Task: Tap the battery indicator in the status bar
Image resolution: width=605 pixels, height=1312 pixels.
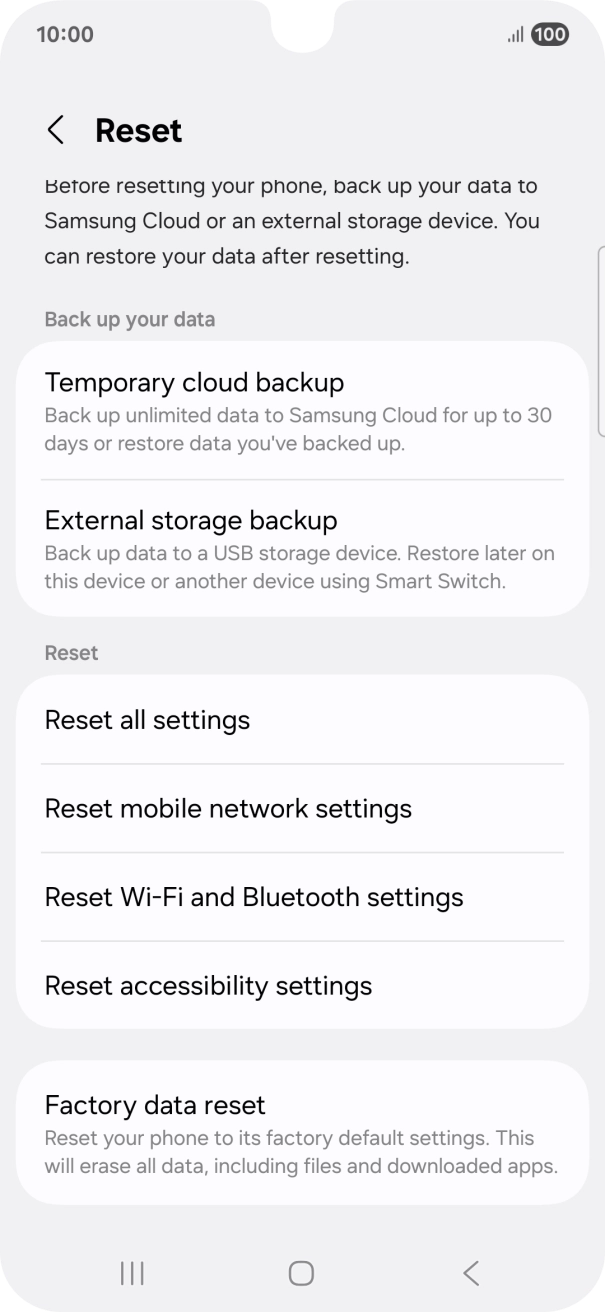Action: coord(549,35)
